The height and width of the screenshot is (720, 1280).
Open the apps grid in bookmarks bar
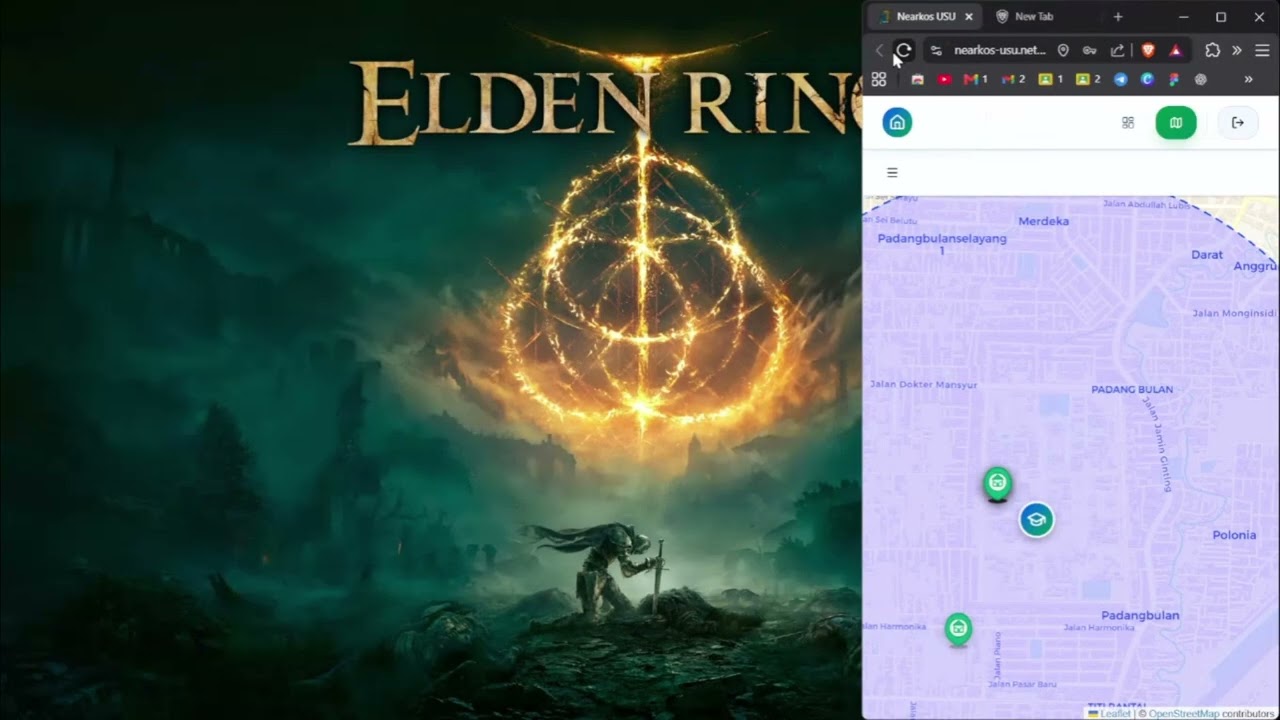pyautogui.click(x=879, y=79)
